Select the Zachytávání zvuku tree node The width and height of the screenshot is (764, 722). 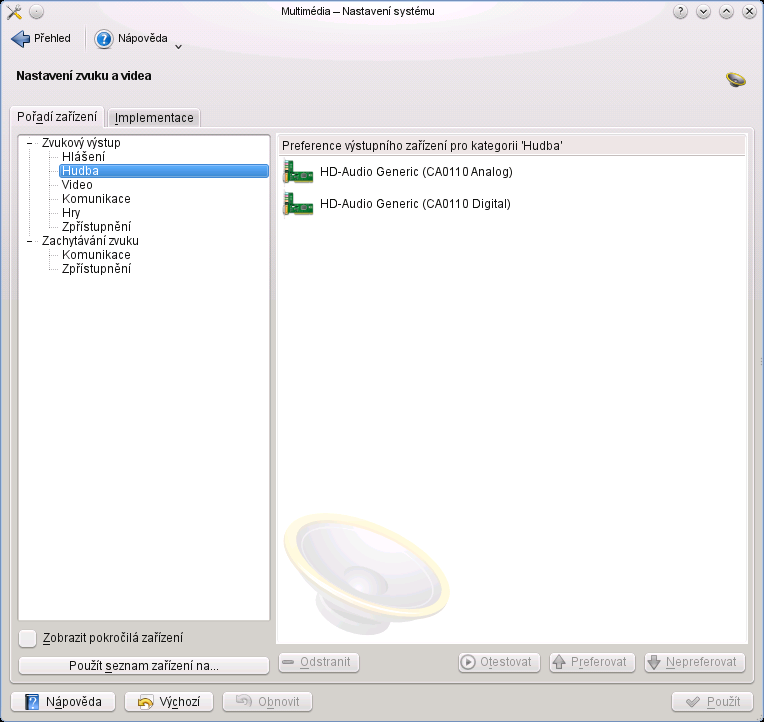[x=90, y=241]
